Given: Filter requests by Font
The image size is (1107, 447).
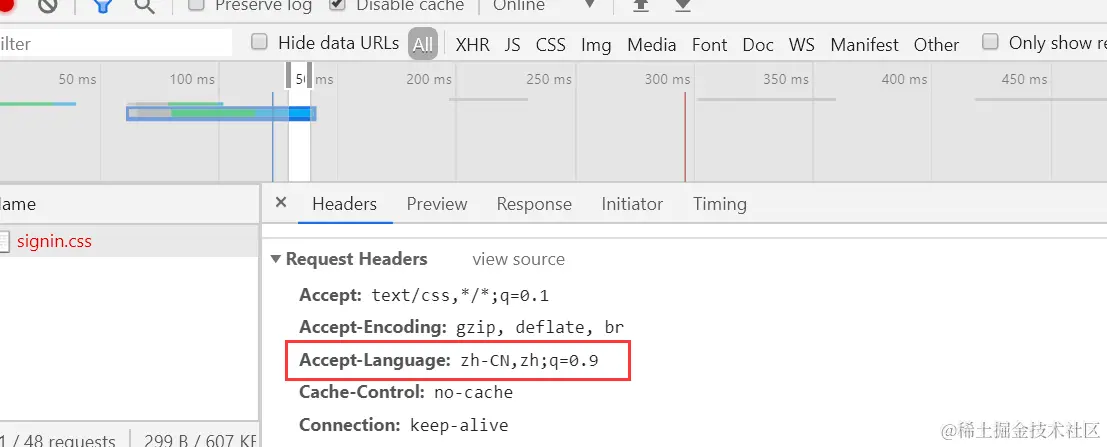Looking at the screenshot, I should (710, 44).
